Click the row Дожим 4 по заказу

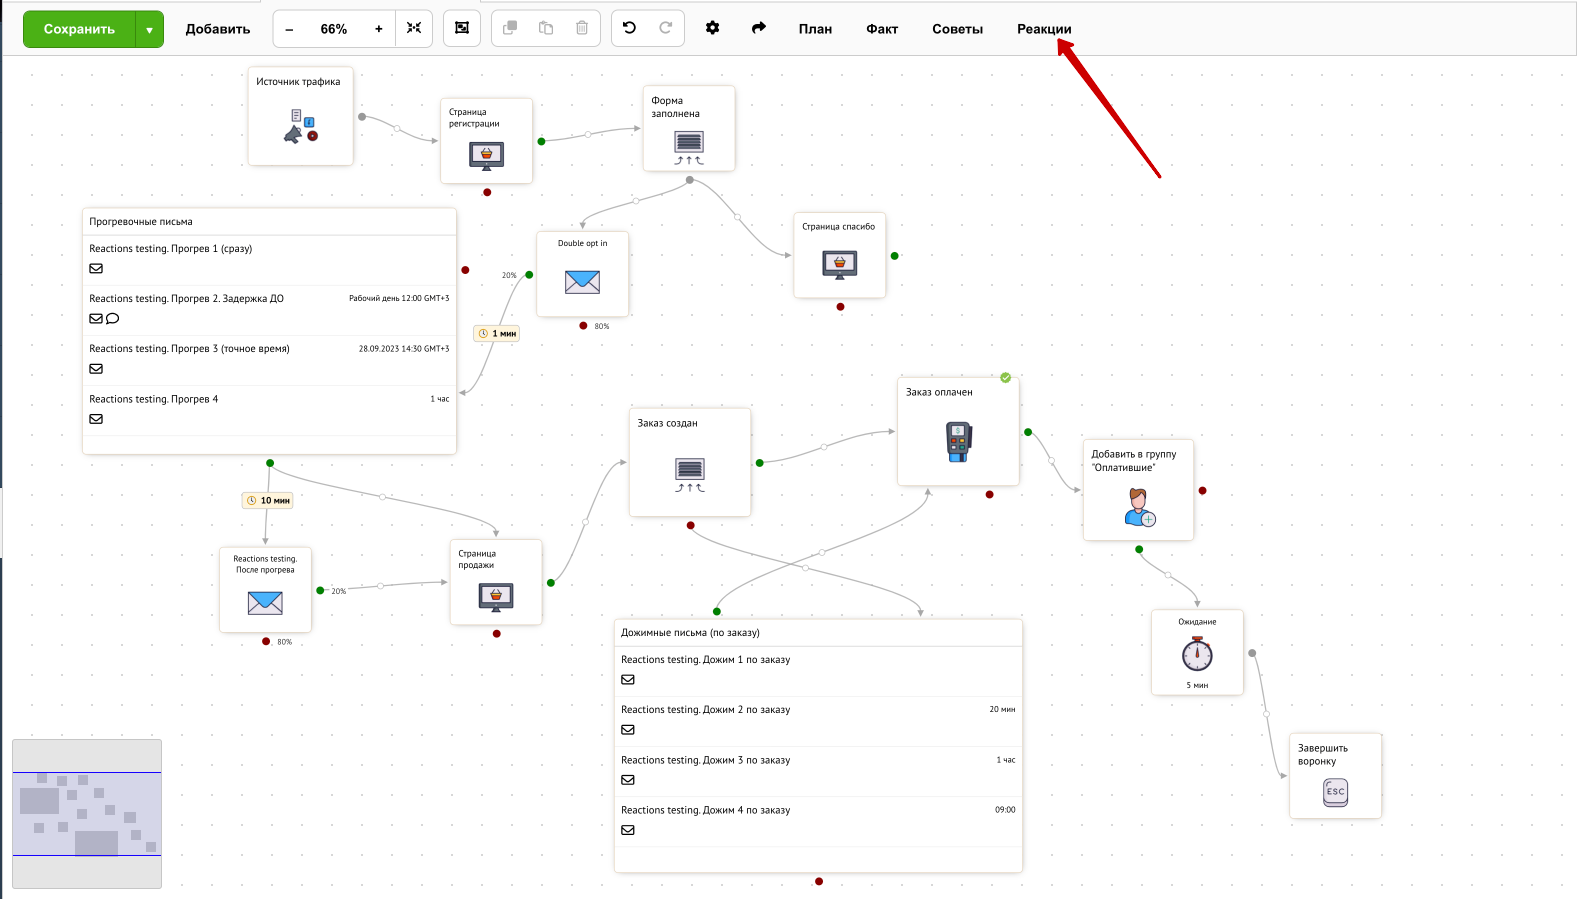[x=818, y=821]
